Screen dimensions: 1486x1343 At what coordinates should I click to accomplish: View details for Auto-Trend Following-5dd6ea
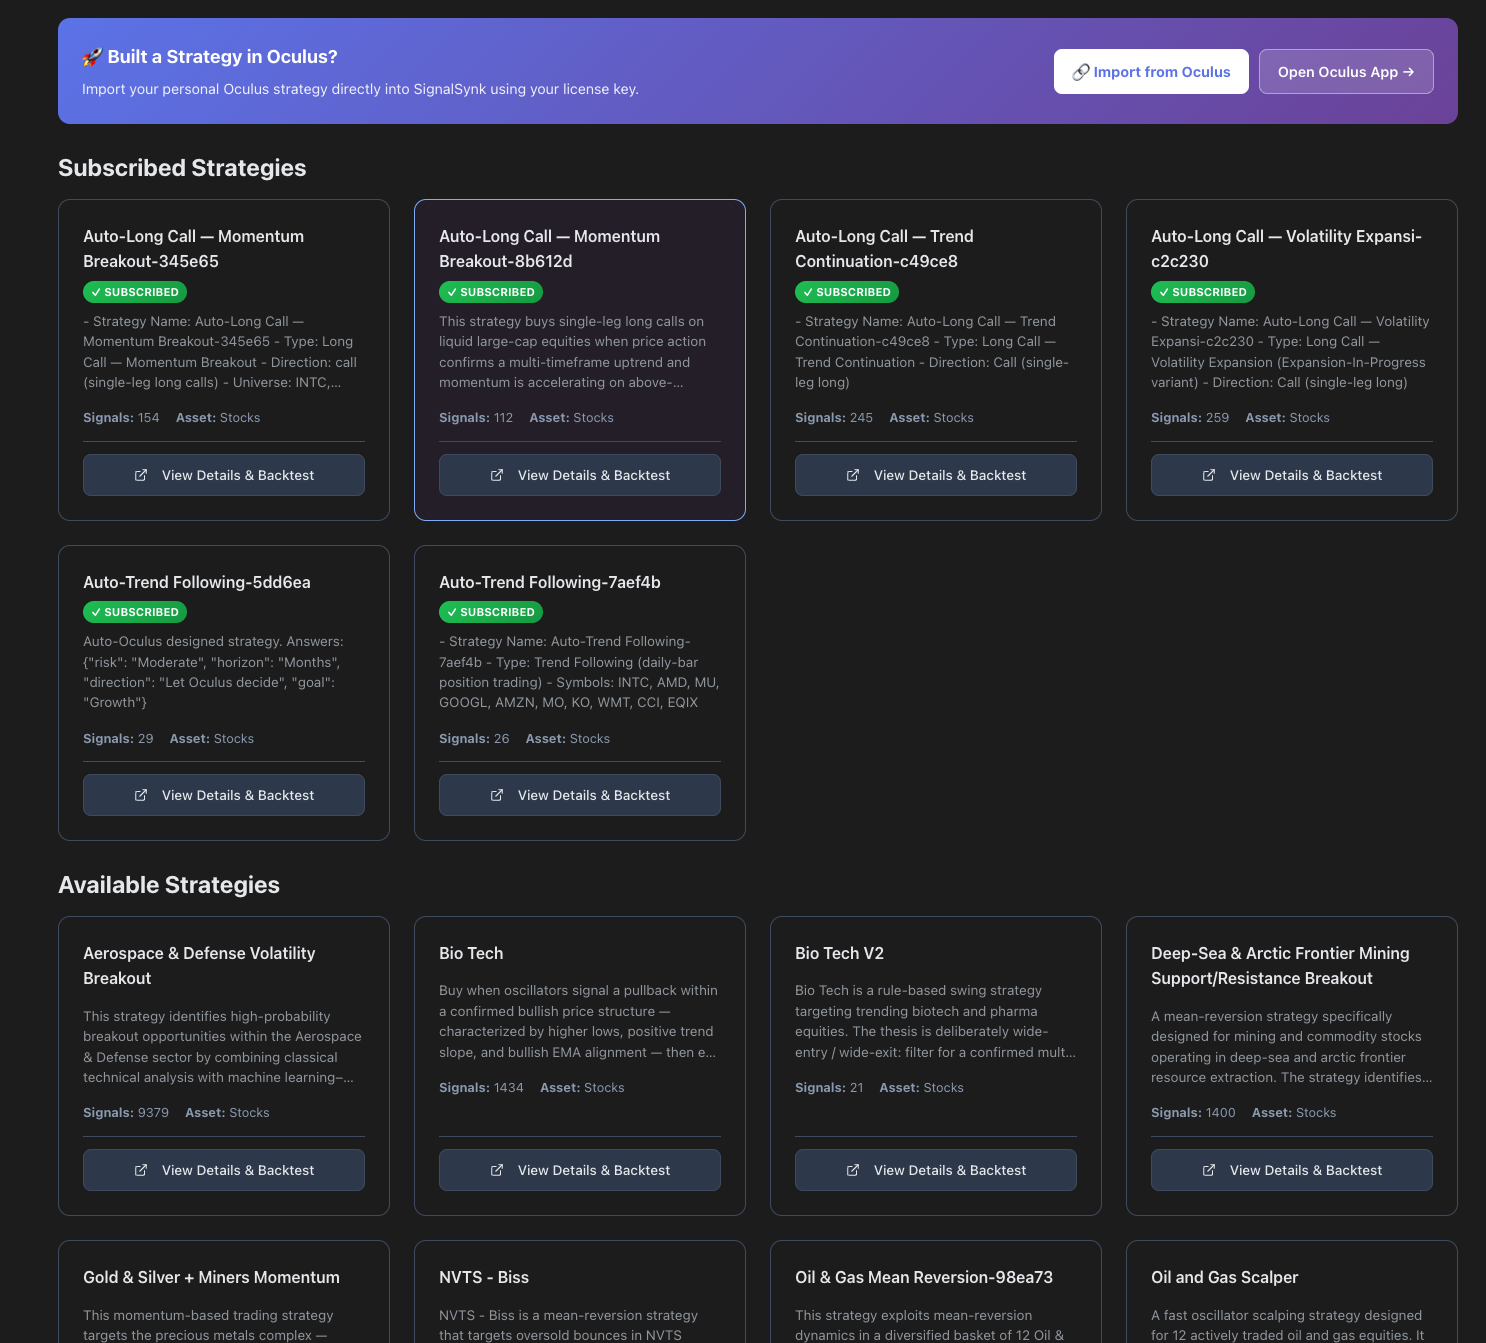point(224,795)
